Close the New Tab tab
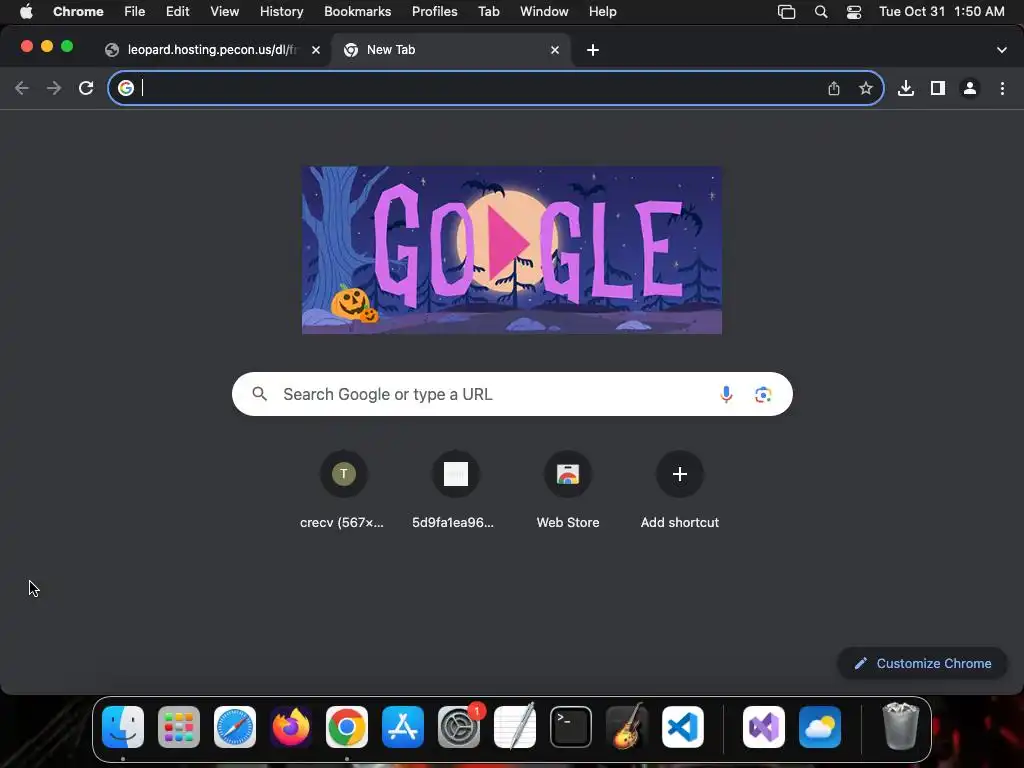 (x=555, y=50)
